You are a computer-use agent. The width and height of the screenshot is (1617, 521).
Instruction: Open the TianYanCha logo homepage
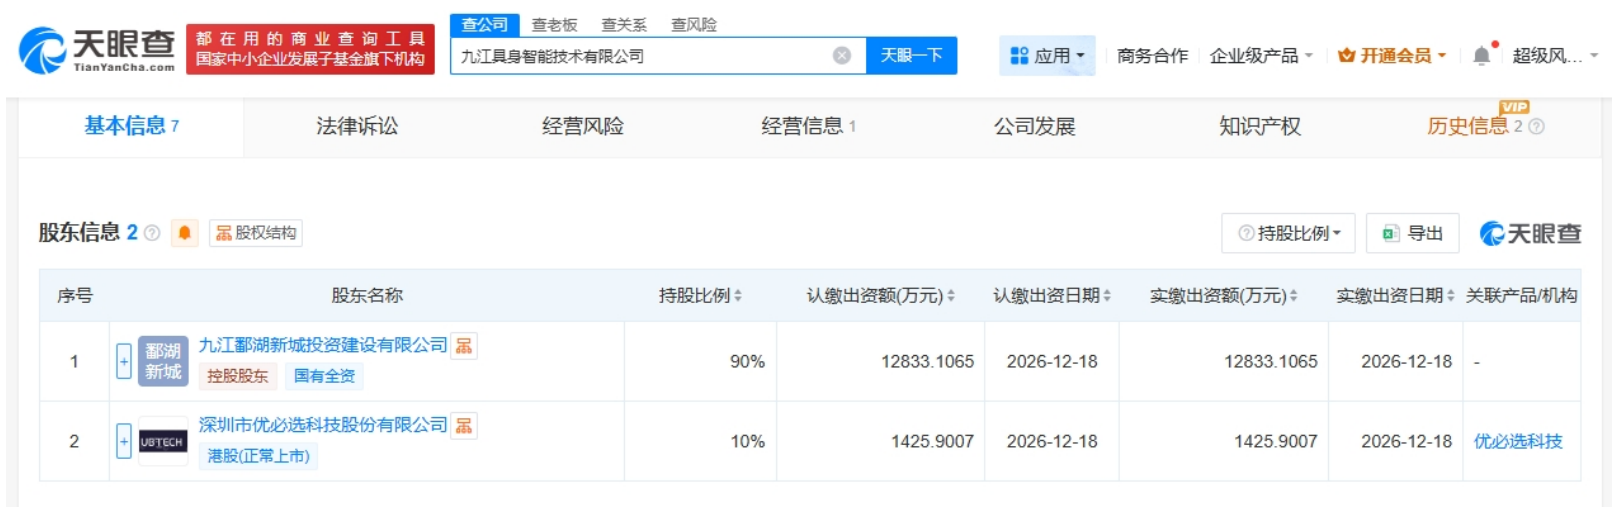point(97,49)
